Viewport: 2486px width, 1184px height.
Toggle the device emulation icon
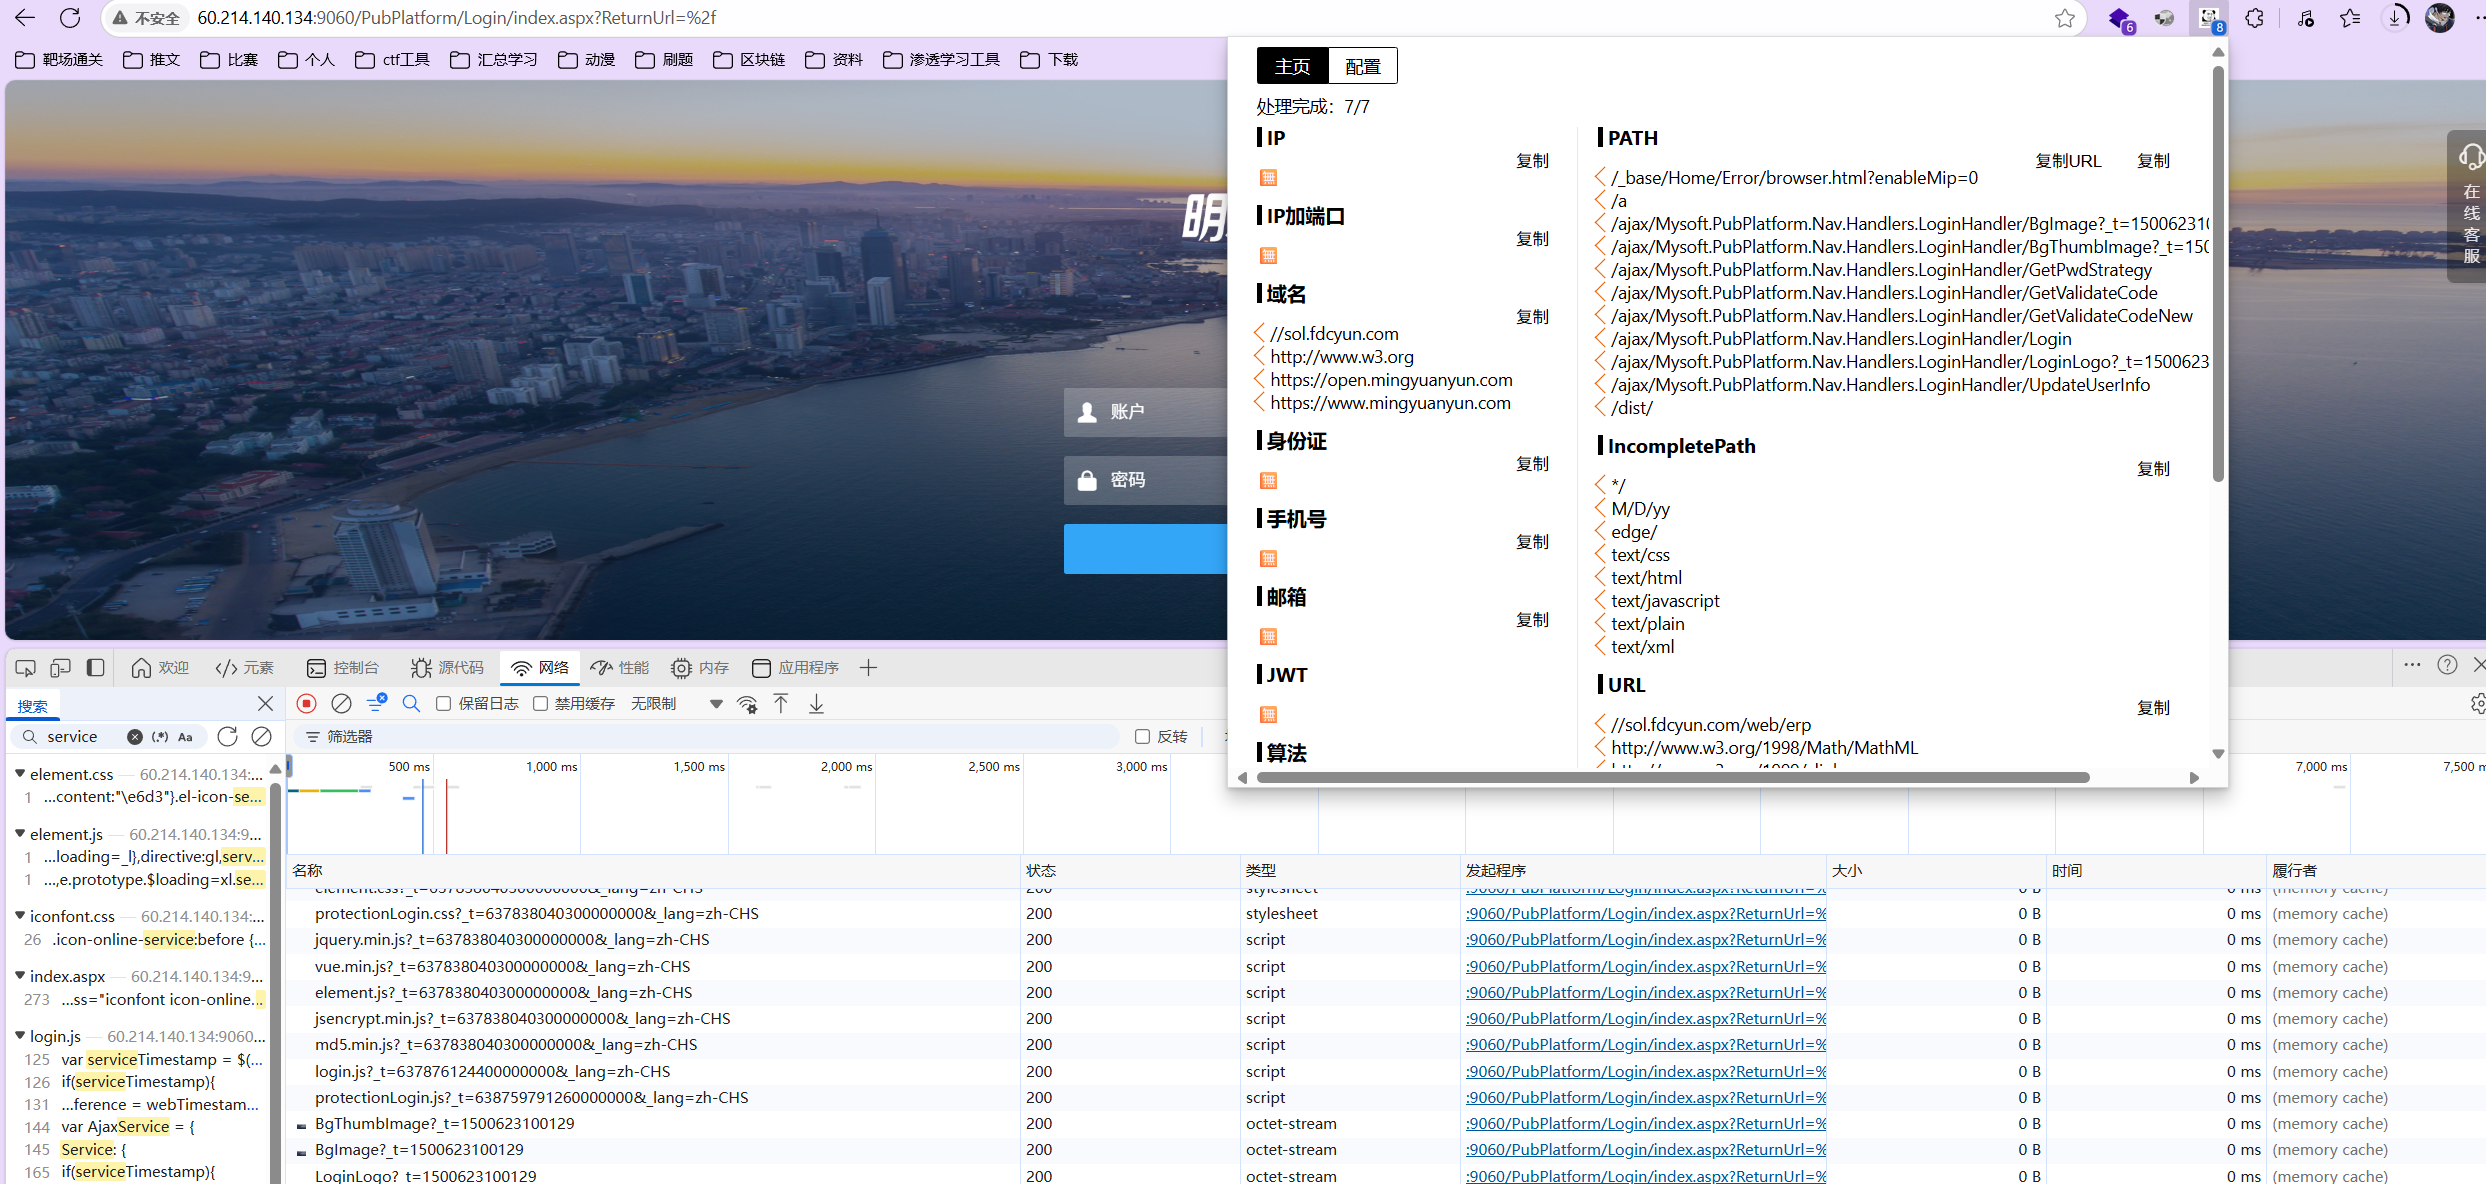(60, 668)
